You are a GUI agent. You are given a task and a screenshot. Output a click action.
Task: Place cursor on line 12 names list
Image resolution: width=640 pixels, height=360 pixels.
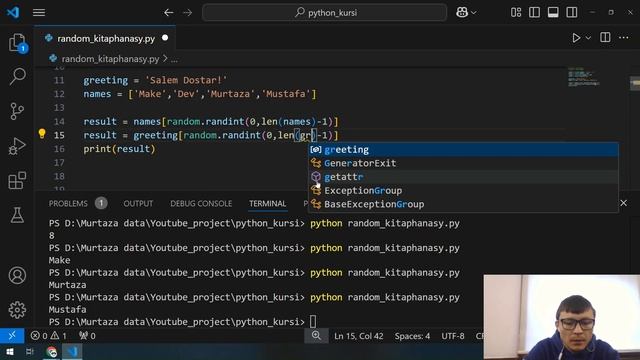(200, 94)
